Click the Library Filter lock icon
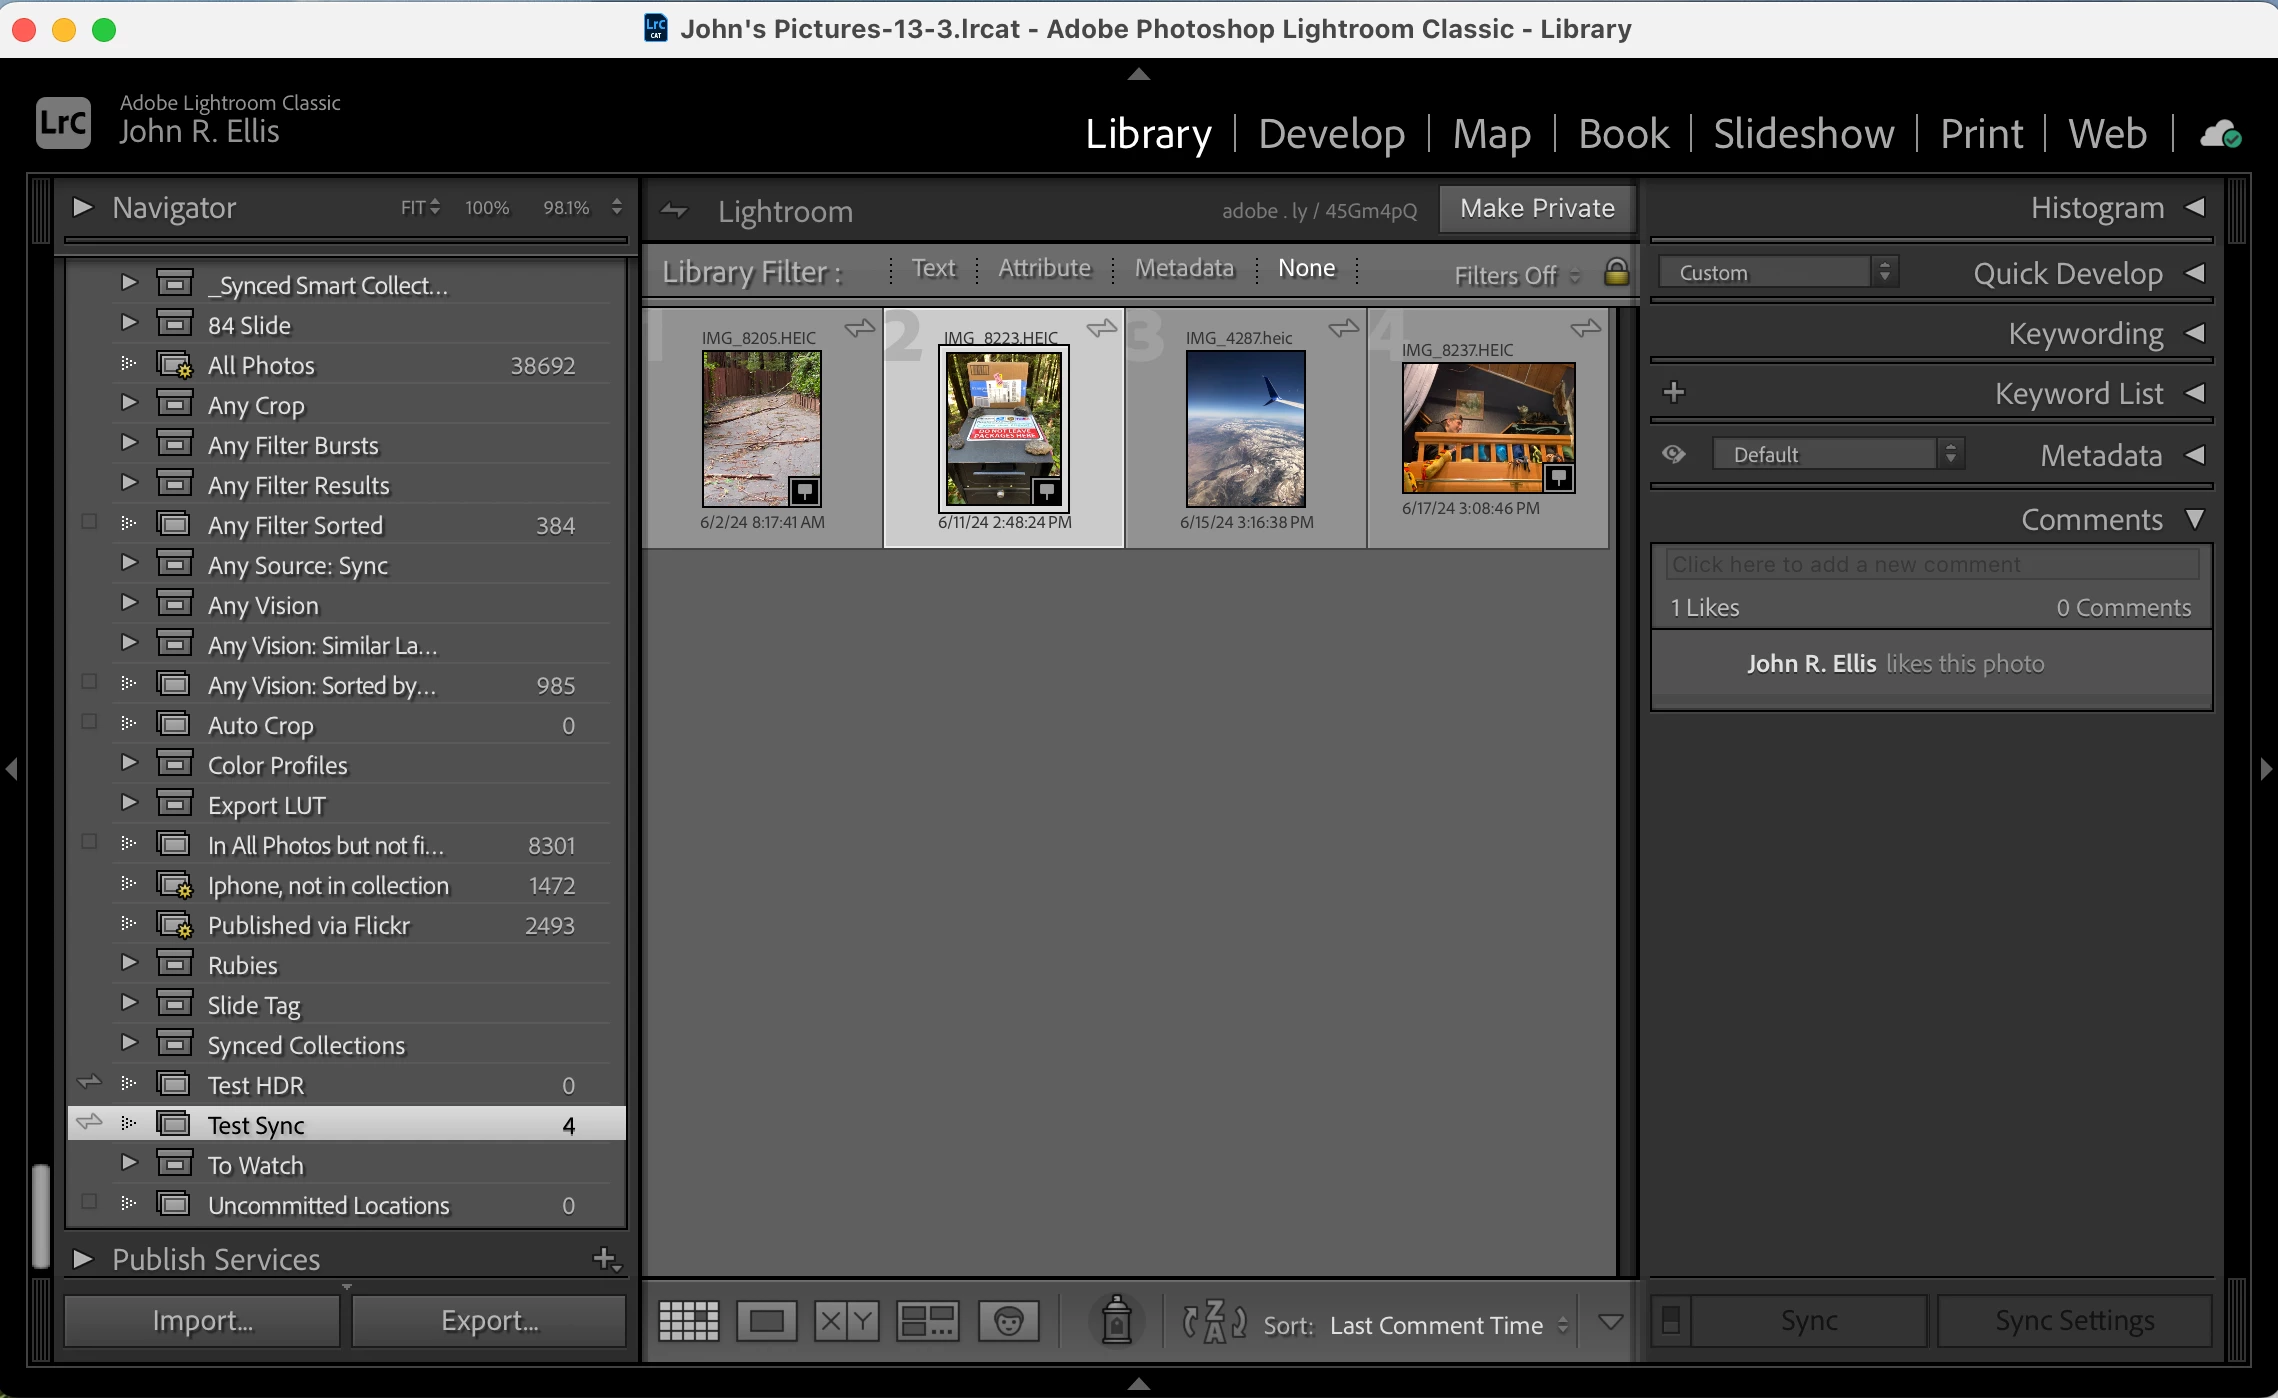 (x=1616, y=272)
